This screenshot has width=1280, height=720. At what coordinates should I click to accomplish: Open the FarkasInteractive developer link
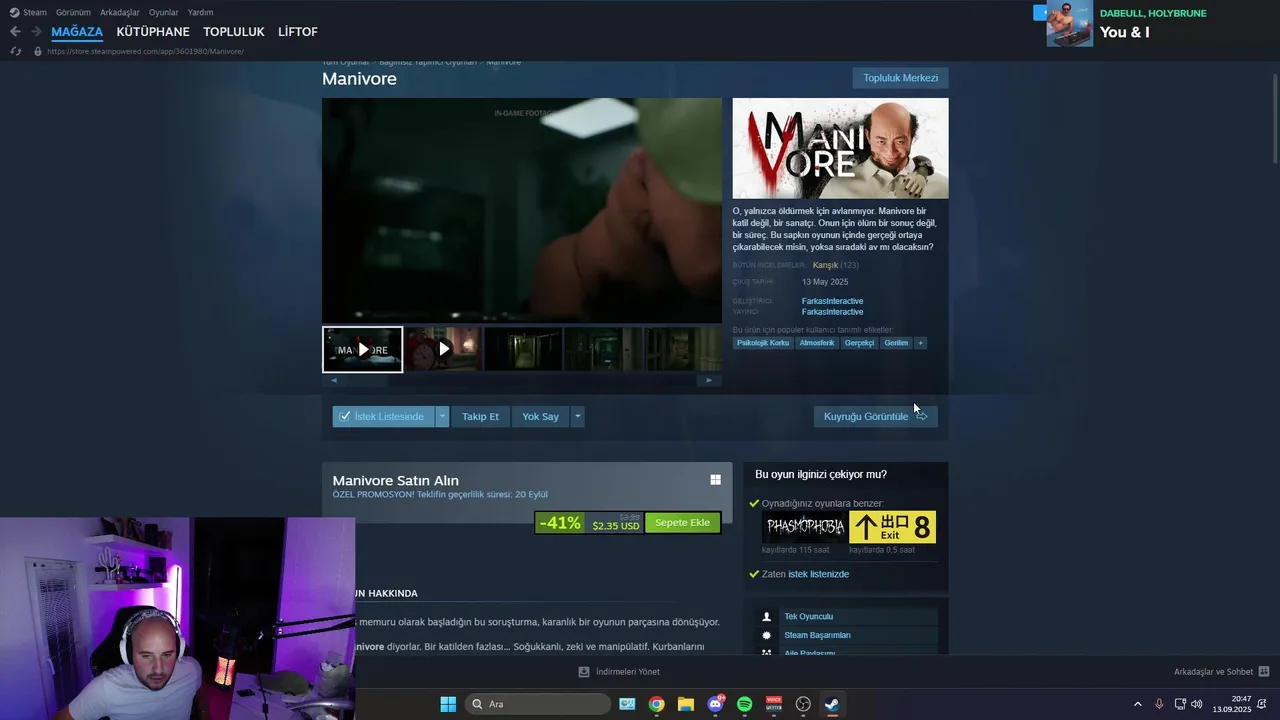[x=832, y=301]
